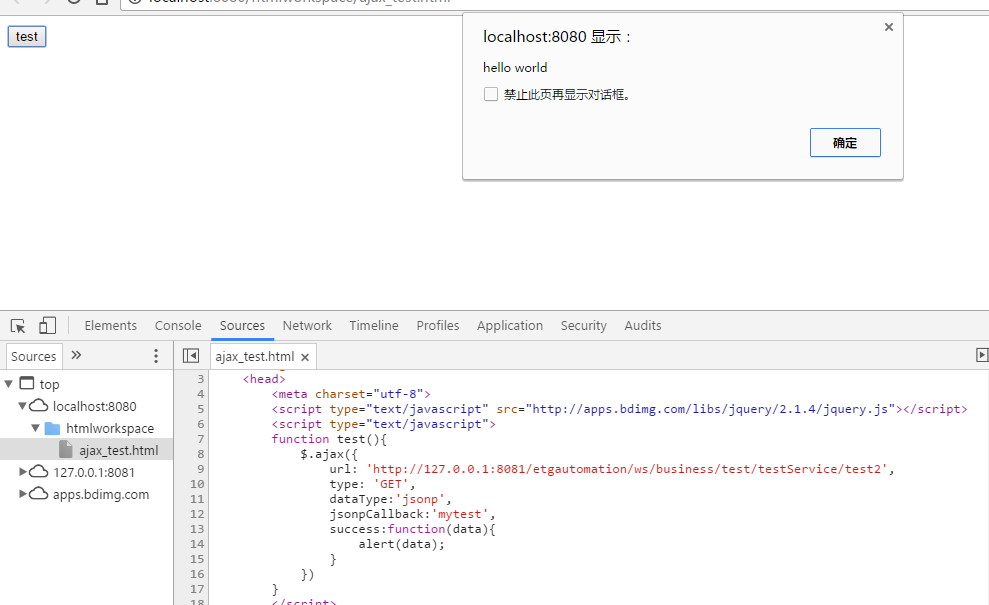
Task: Open the Sources DevTools tab
Action: [242, 326]
